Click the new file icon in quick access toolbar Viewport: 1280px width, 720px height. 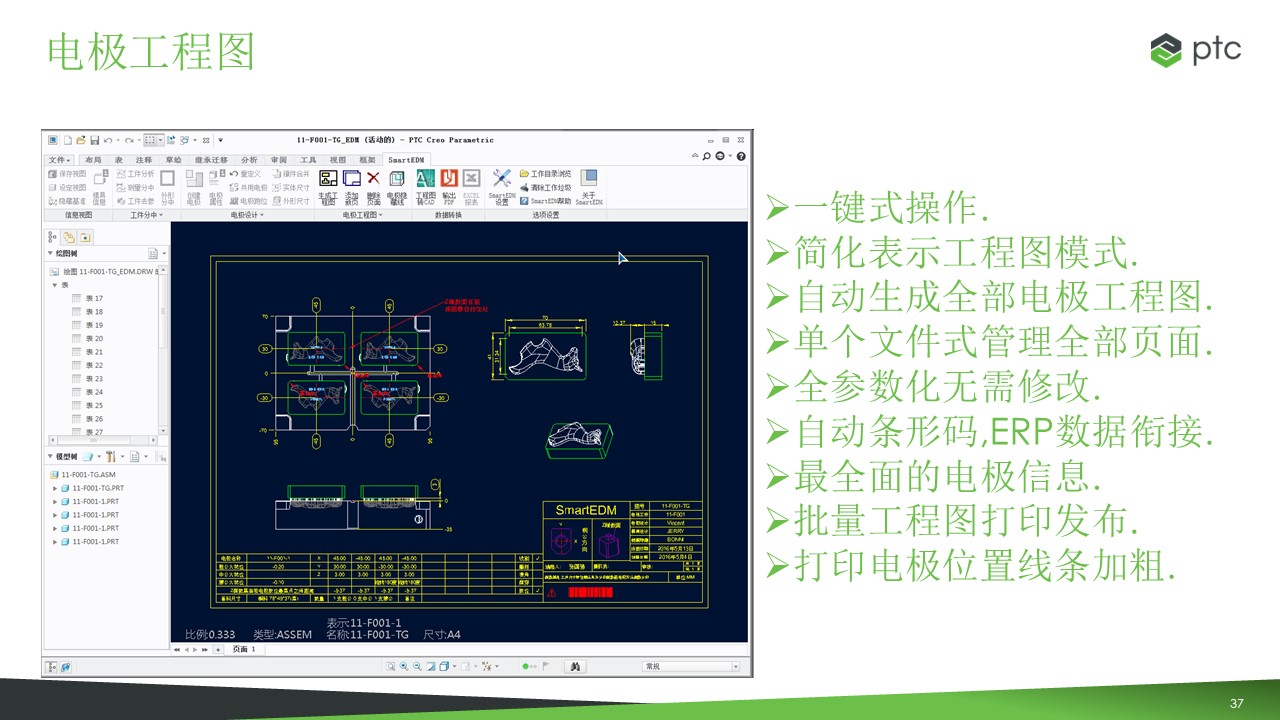tap(68, 140)
